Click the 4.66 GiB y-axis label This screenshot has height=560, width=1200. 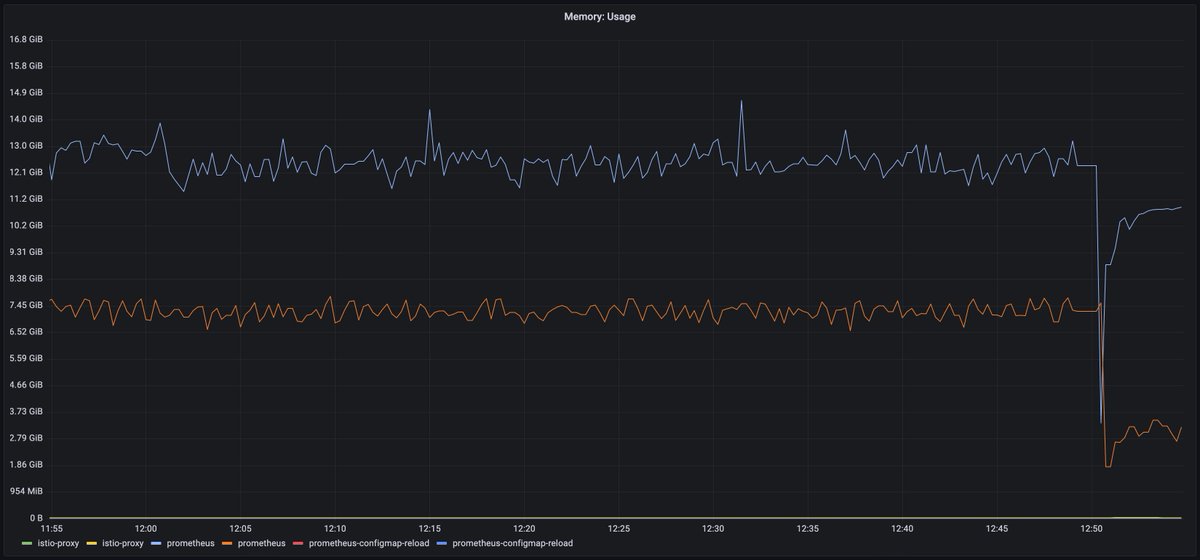[x=25, y=385]
